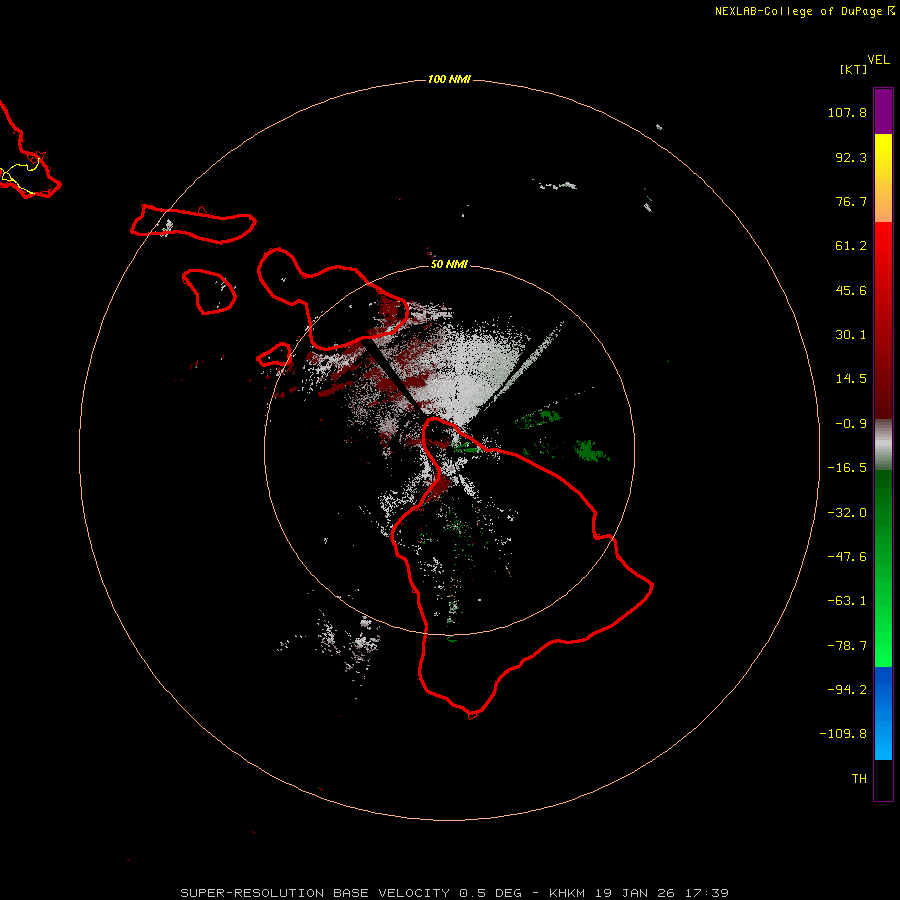Viewport: 900px width, 900px height.
Task: Click the Super-Resolution Base Velocity caption text
Action: point(455,893)
